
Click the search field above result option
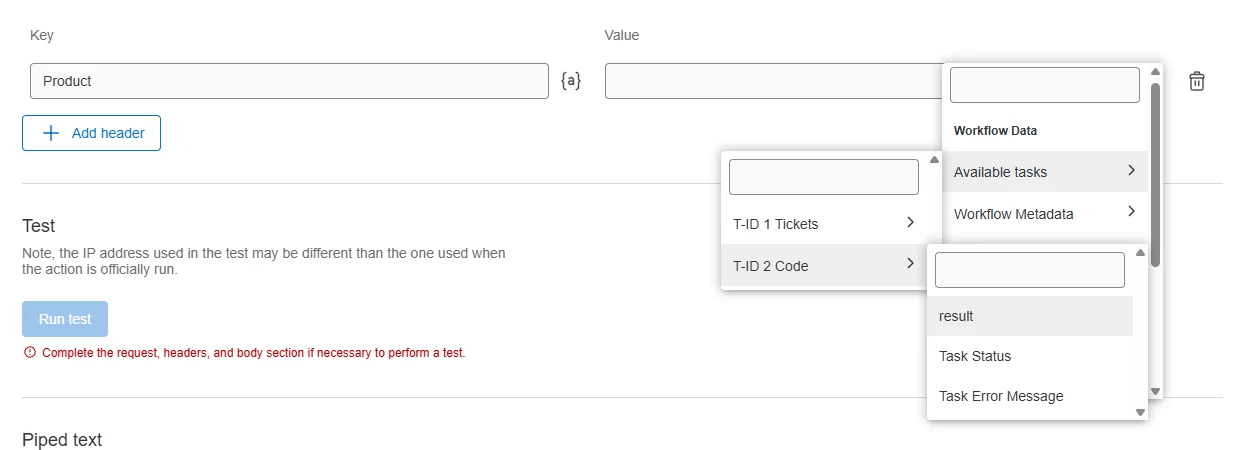pos(1030,270)
